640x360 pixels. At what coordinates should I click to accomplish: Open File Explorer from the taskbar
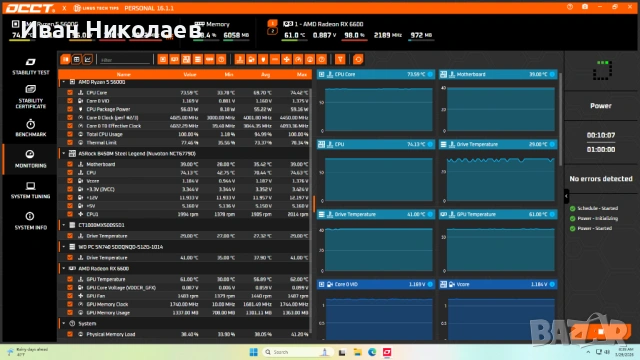tap(358, 352)
